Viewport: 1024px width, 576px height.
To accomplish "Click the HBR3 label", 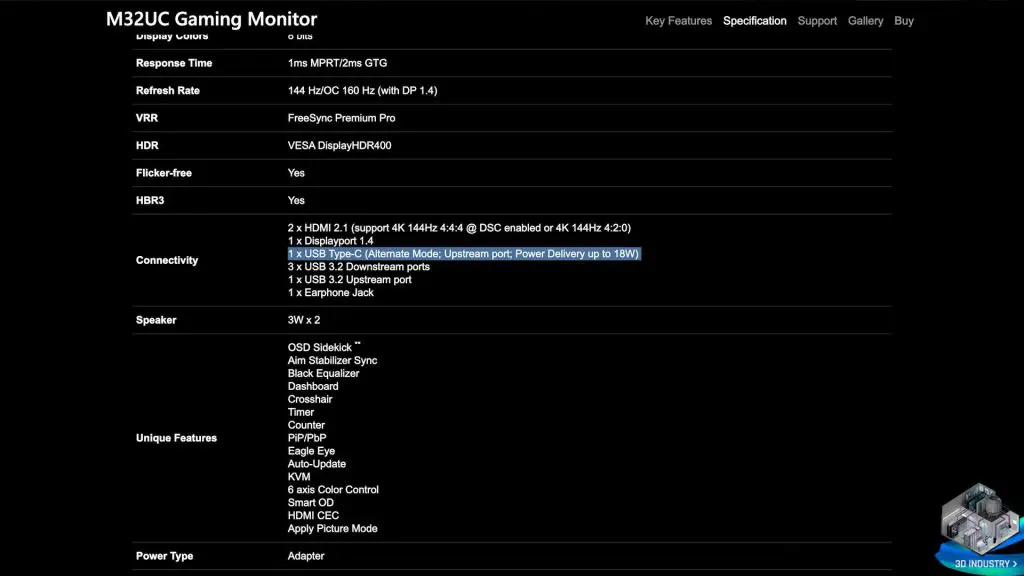I will (150, 200).
